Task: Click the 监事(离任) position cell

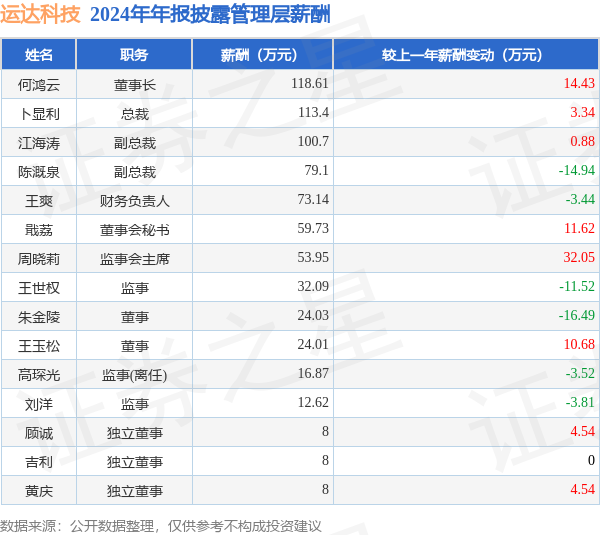Action: point(135,375)
